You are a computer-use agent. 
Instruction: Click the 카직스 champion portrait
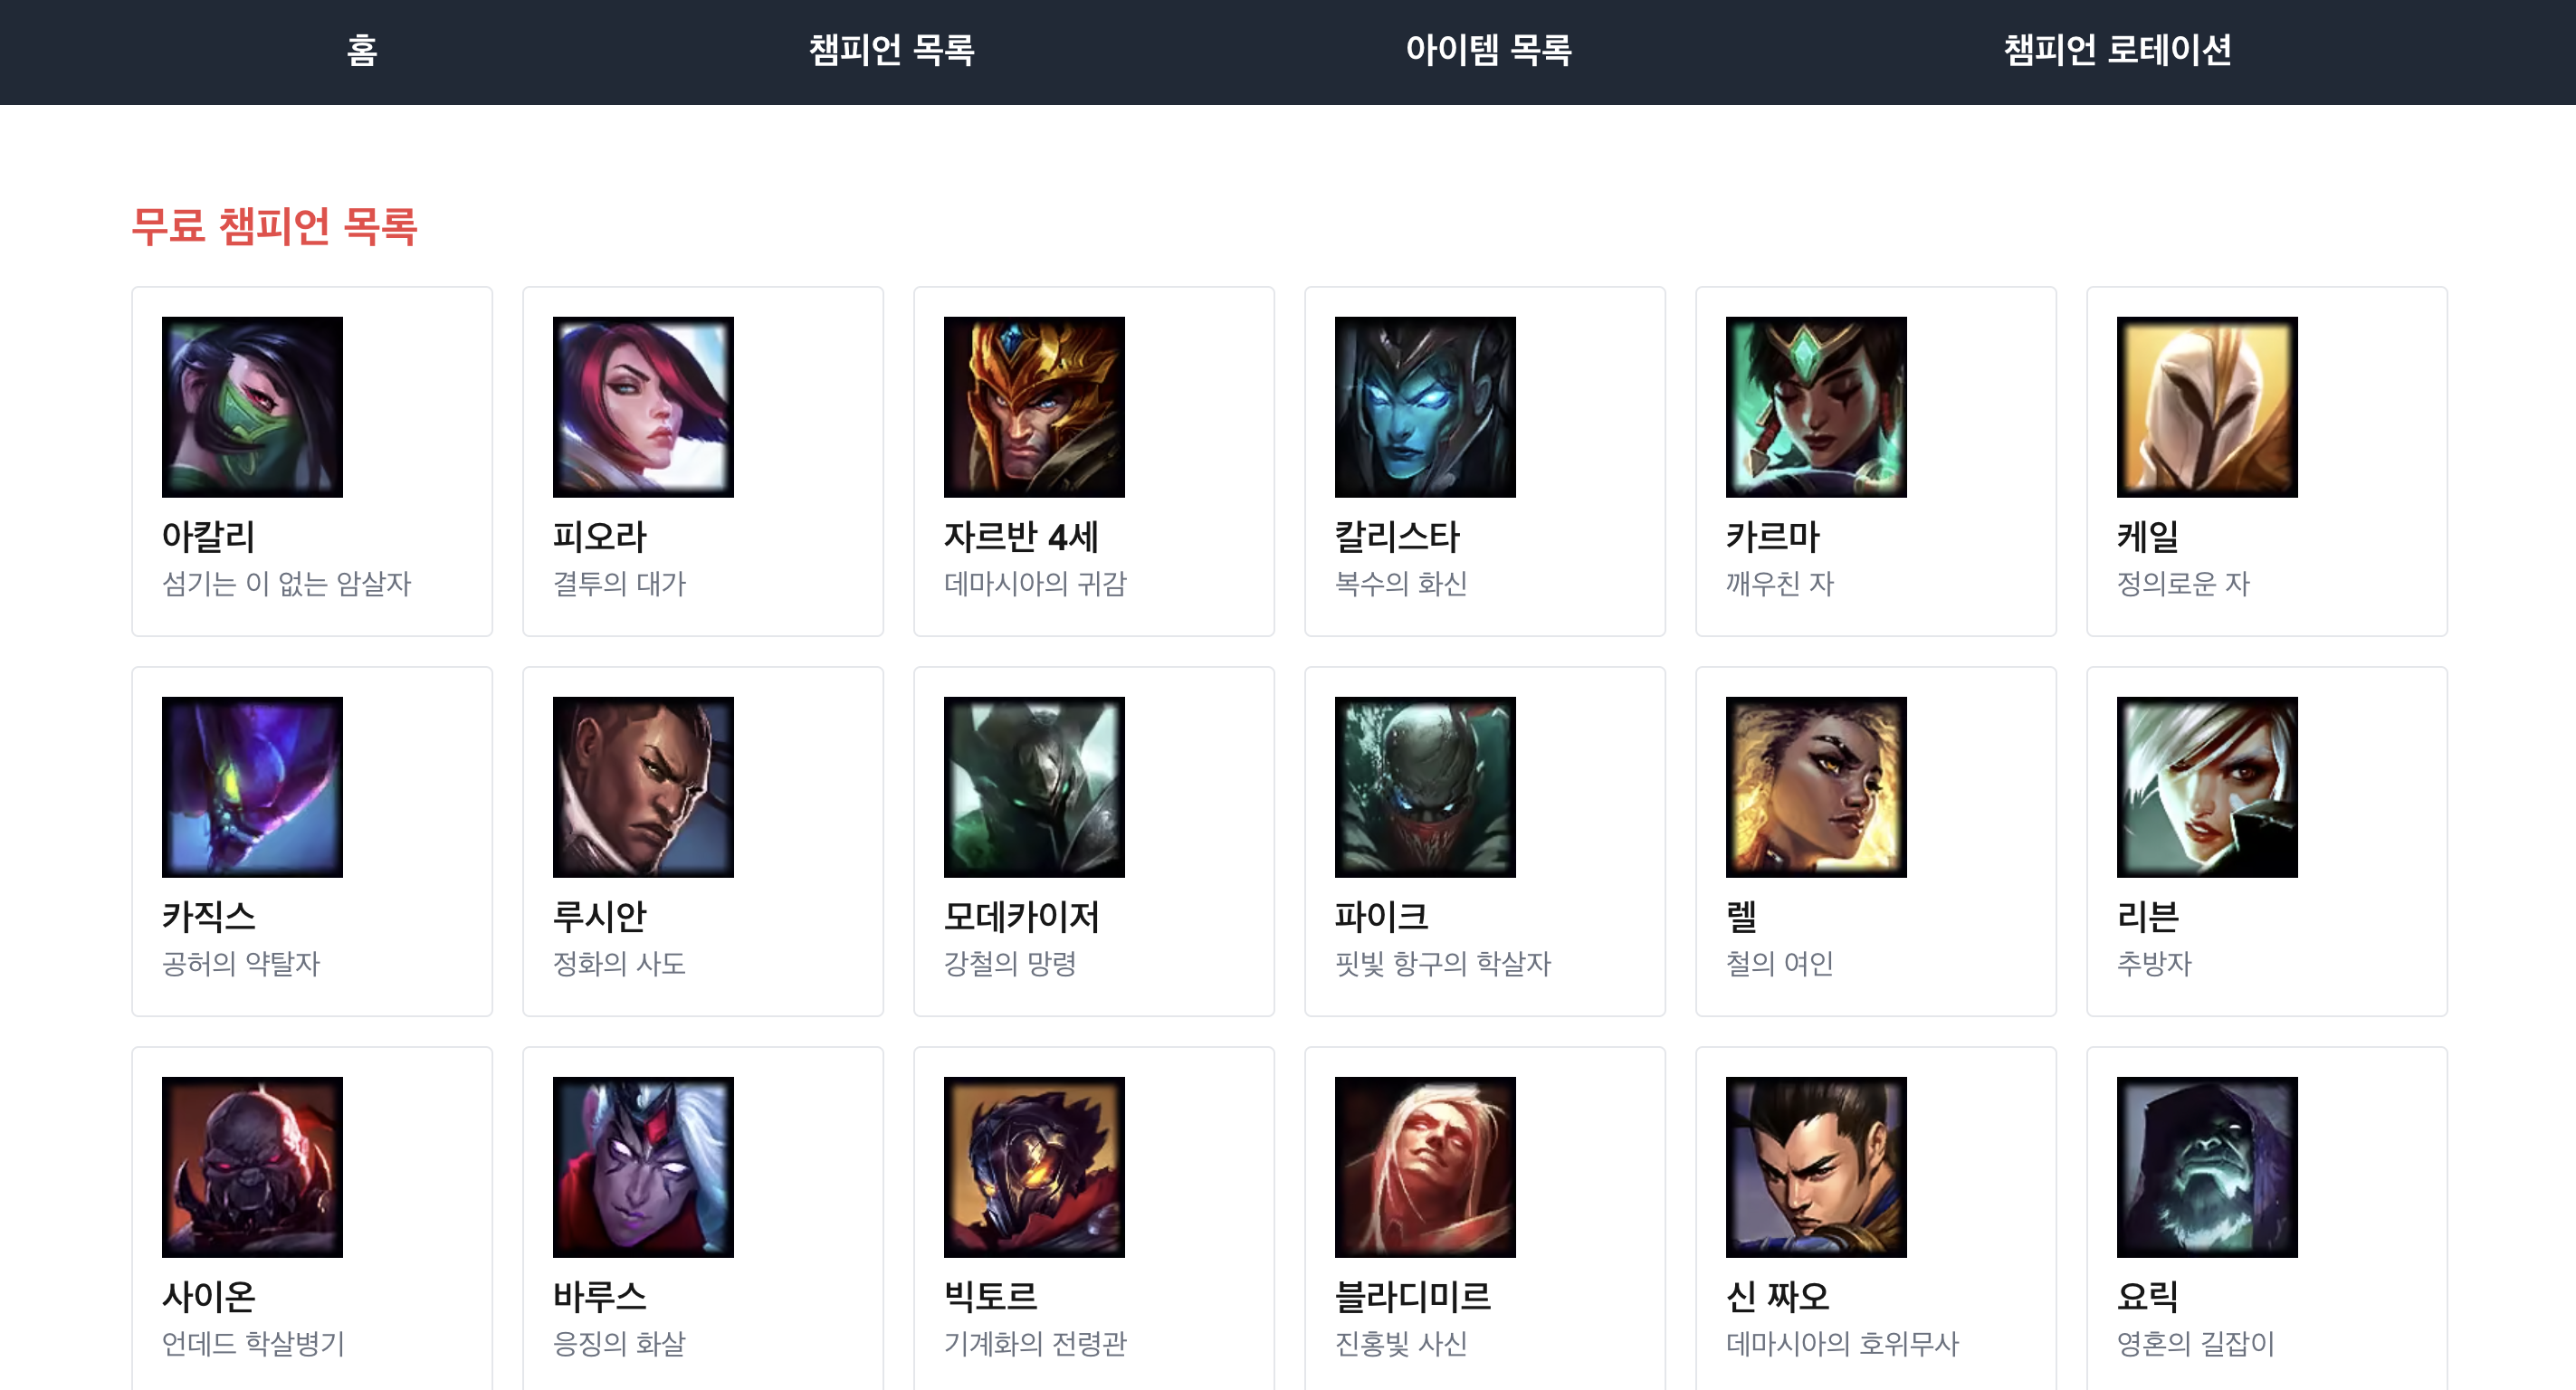(x=252, y=787)
